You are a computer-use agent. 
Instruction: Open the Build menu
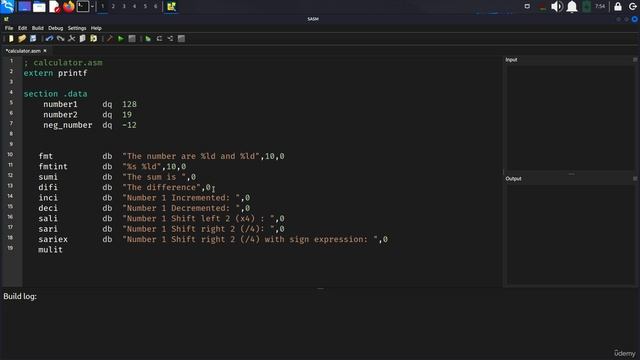[x=38, y=28]
